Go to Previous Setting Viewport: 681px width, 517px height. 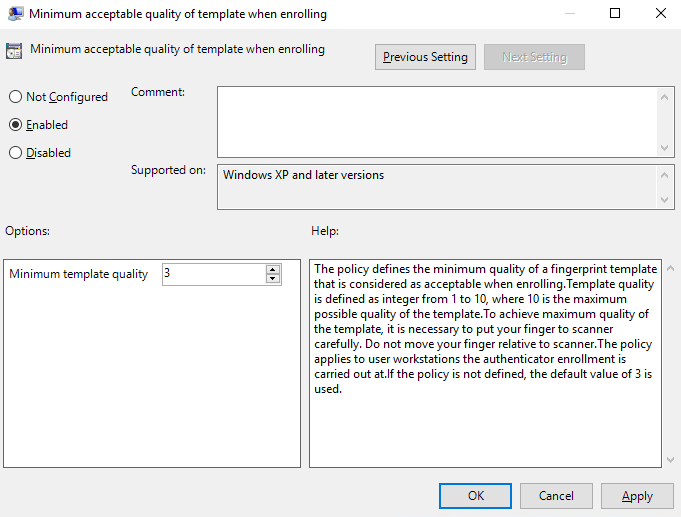tap(425, 57)
